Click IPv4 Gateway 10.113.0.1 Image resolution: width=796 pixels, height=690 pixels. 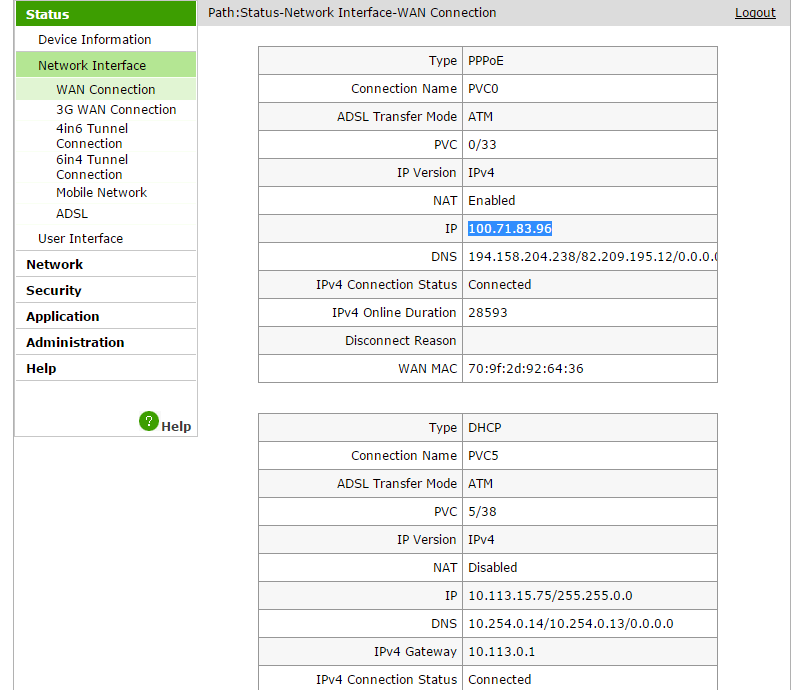(x=502, y=651)
